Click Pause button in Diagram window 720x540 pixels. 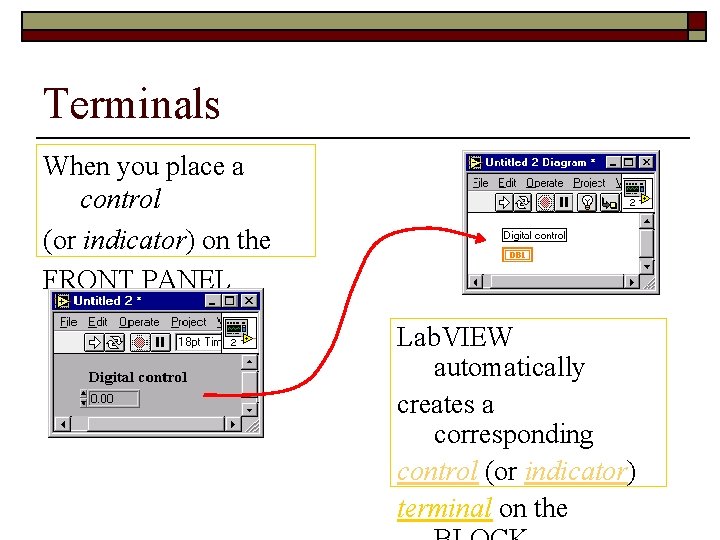[564, 202]
